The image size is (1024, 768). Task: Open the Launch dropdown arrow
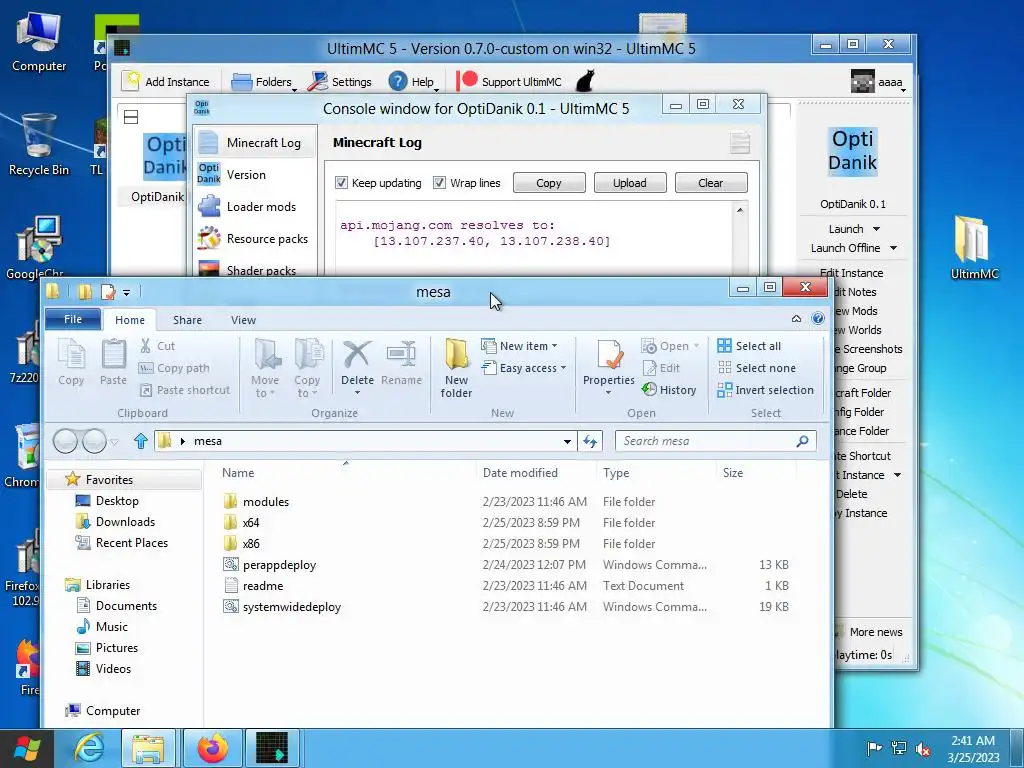tap(876, 229)
